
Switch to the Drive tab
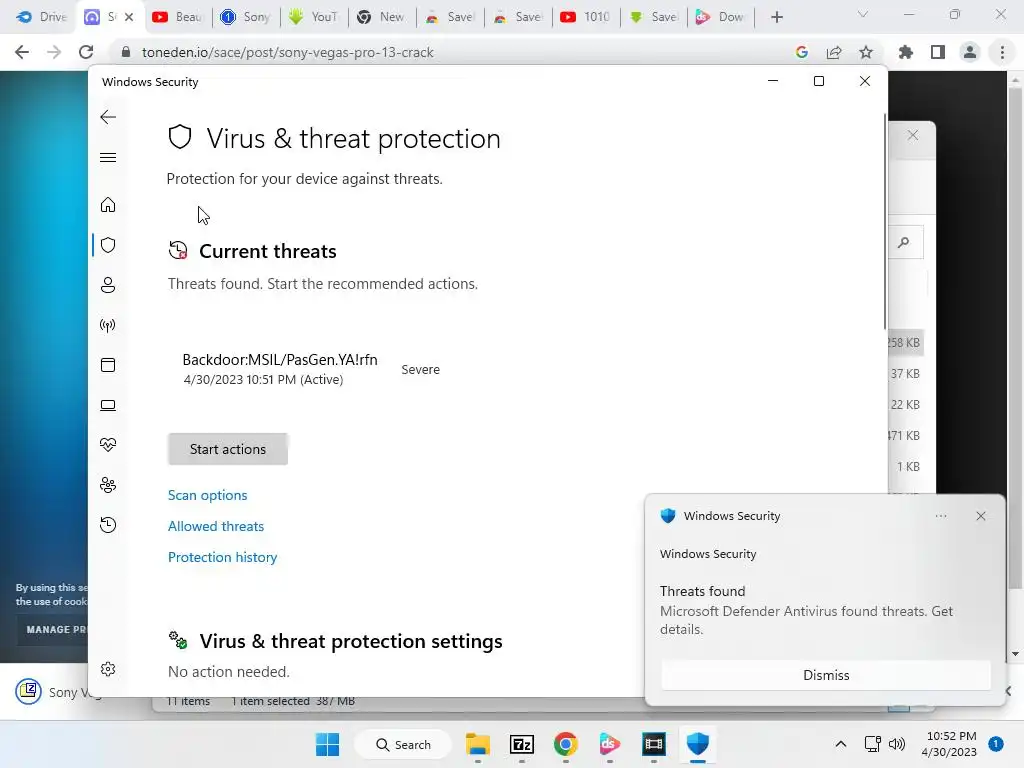[x=40, y=17]
